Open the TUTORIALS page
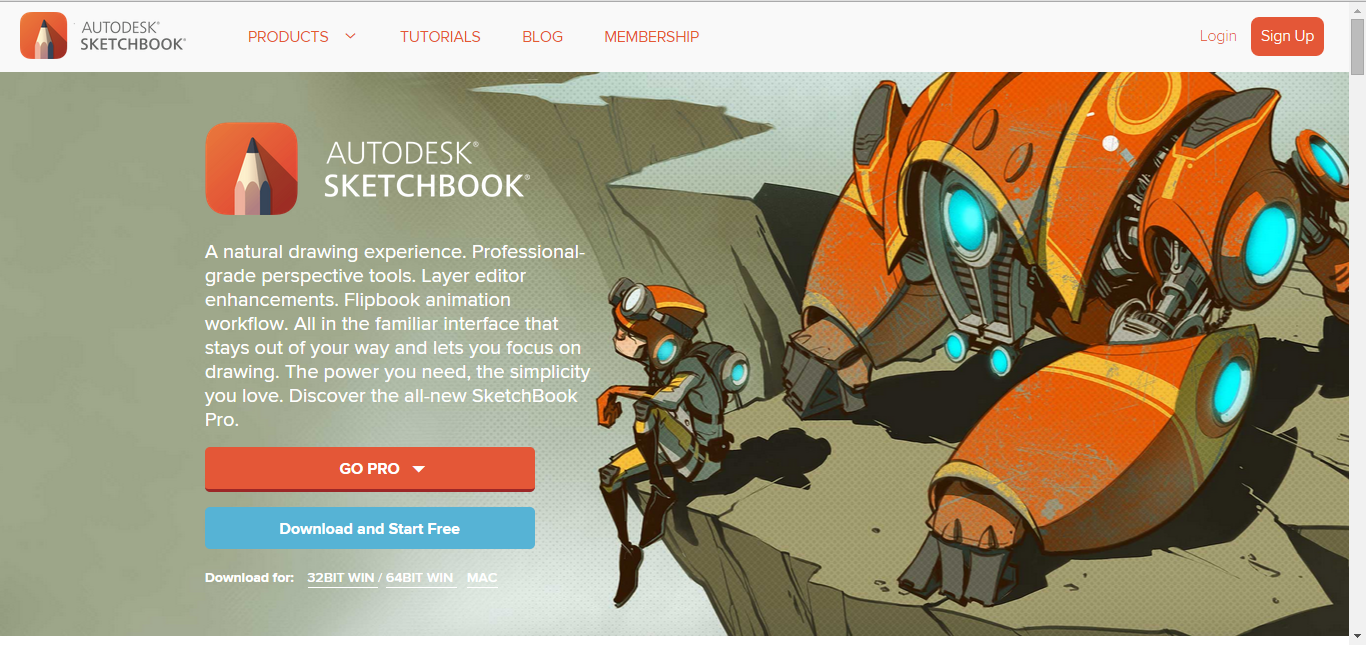The image size is (1366, 645). click(440, 37)
